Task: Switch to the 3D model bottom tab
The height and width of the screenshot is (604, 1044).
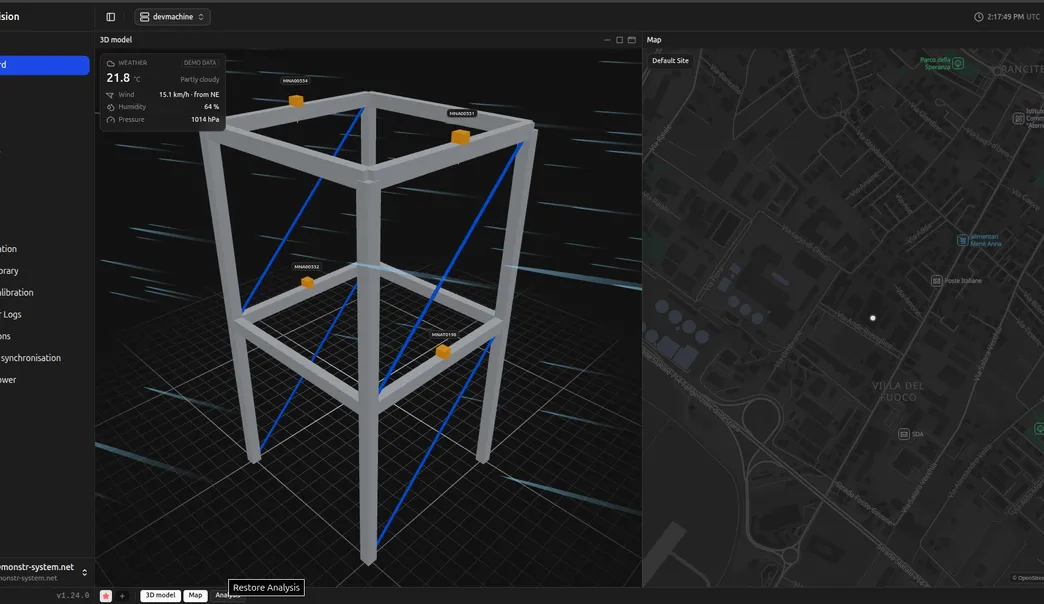Action: [160, 595]
